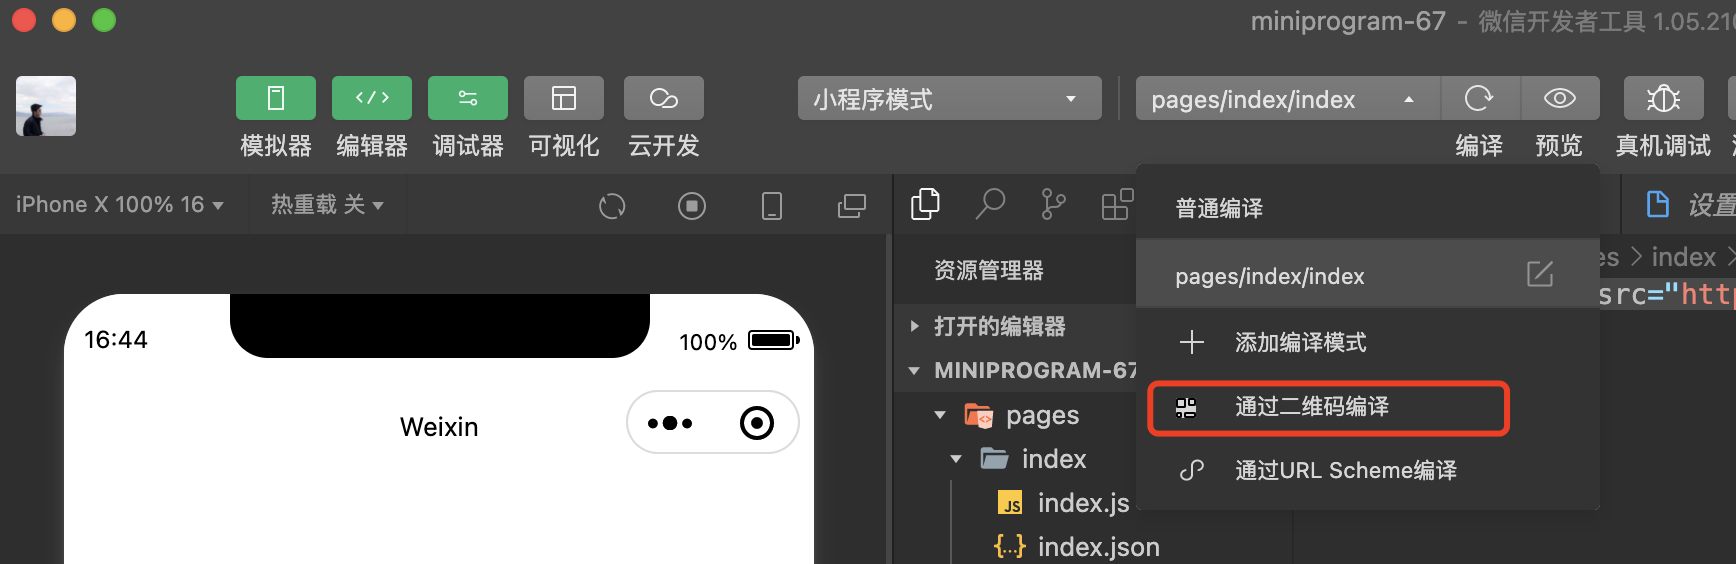Toggle the simulator (模拟器) panel button
Image resolution: width=1736 pixels, height=564 pixels.
coord(276,98)
